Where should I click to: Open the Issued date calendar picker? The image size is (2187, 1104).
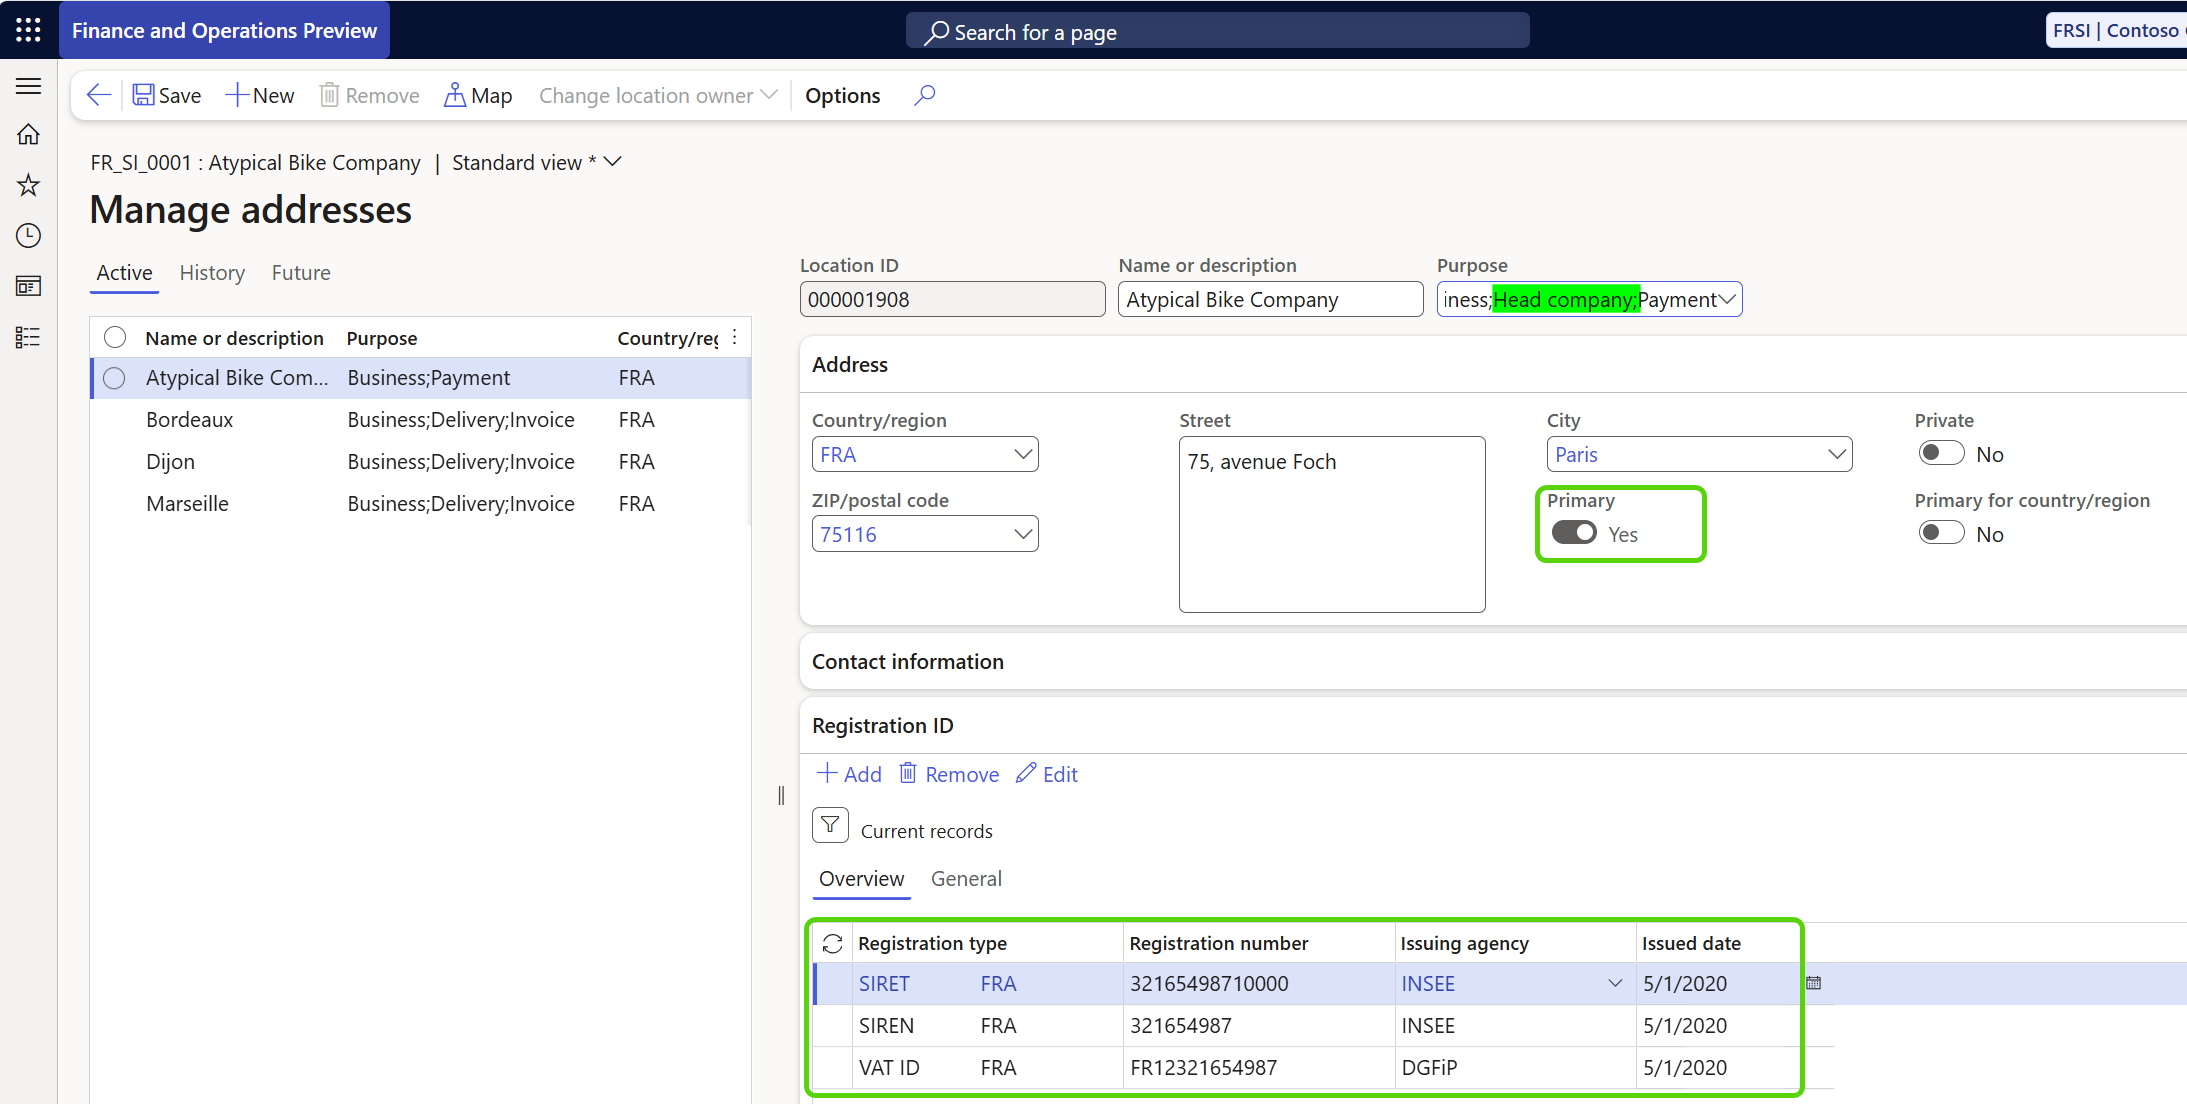click(1814, 983)
